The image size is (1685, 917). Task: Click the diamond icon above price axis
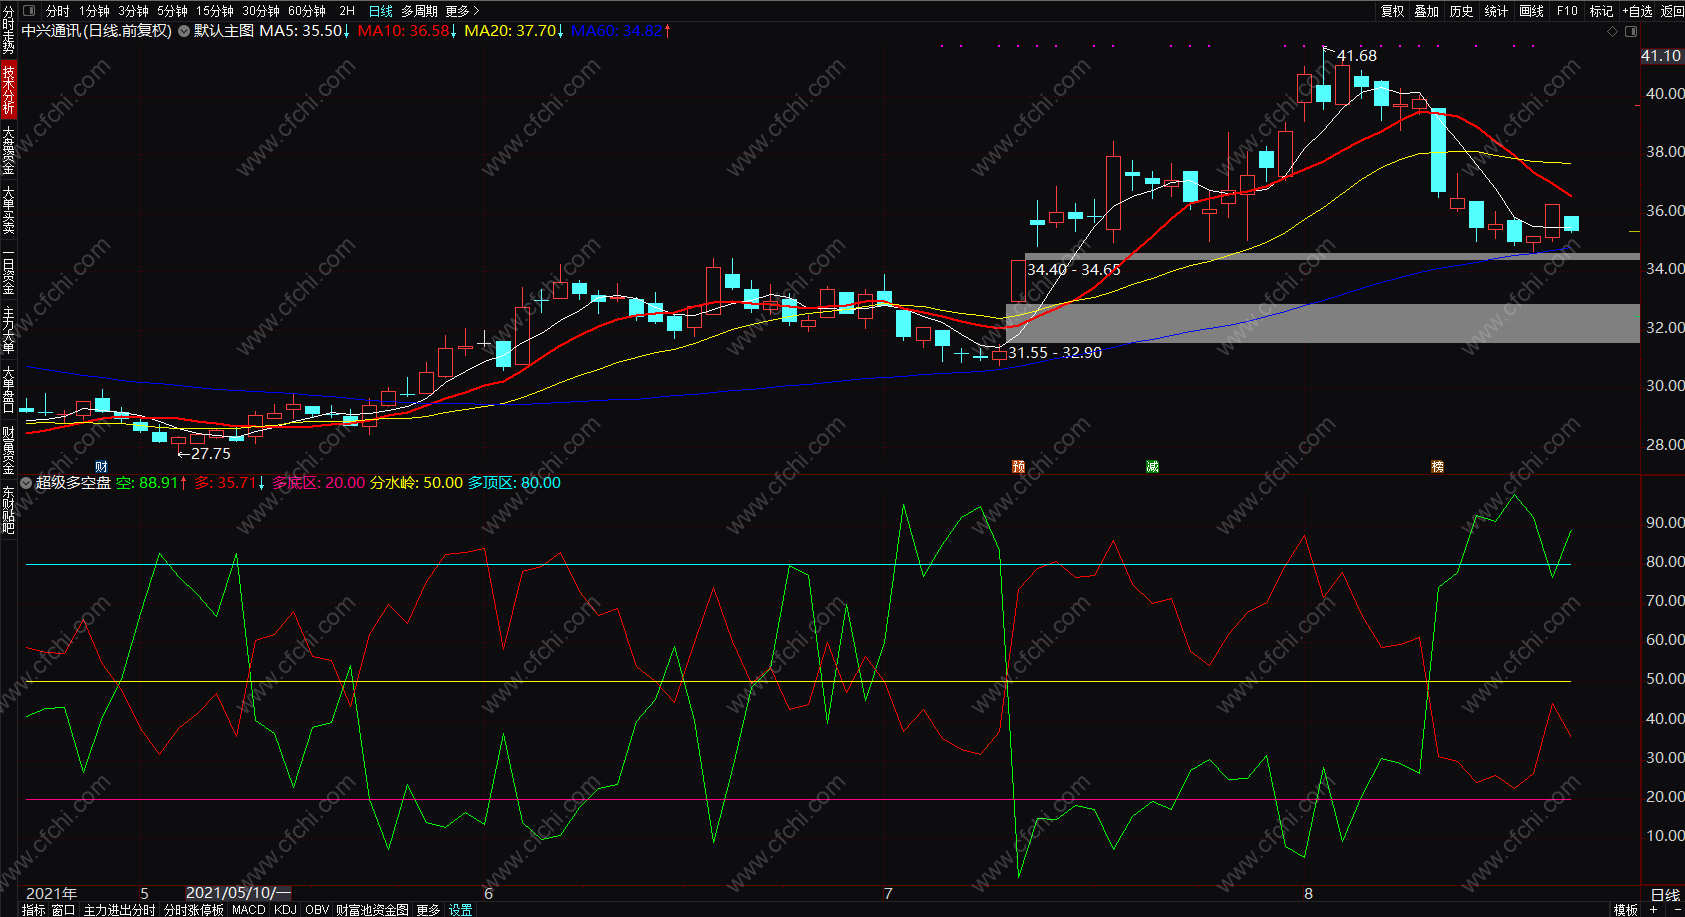pos(1612,31)
